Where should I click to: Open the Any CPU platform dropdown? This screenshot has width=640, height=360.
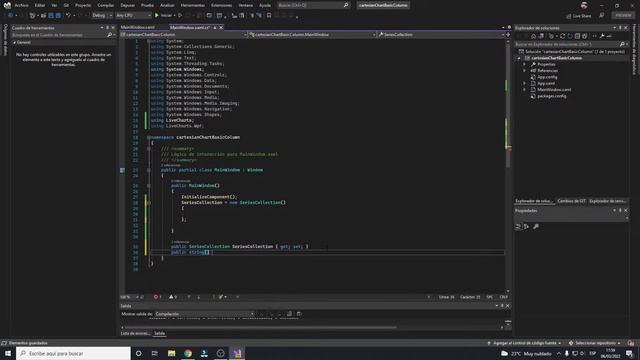tap(133, 16)
